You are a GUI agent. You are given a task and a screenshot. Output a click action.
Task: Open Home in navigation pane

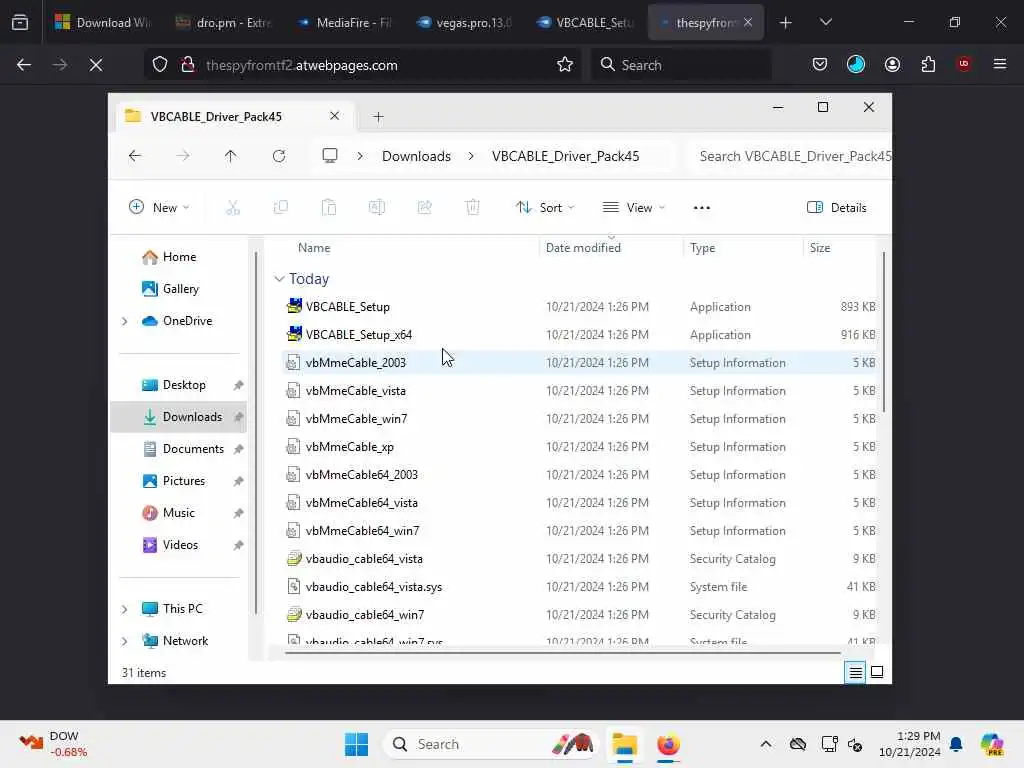179,257
